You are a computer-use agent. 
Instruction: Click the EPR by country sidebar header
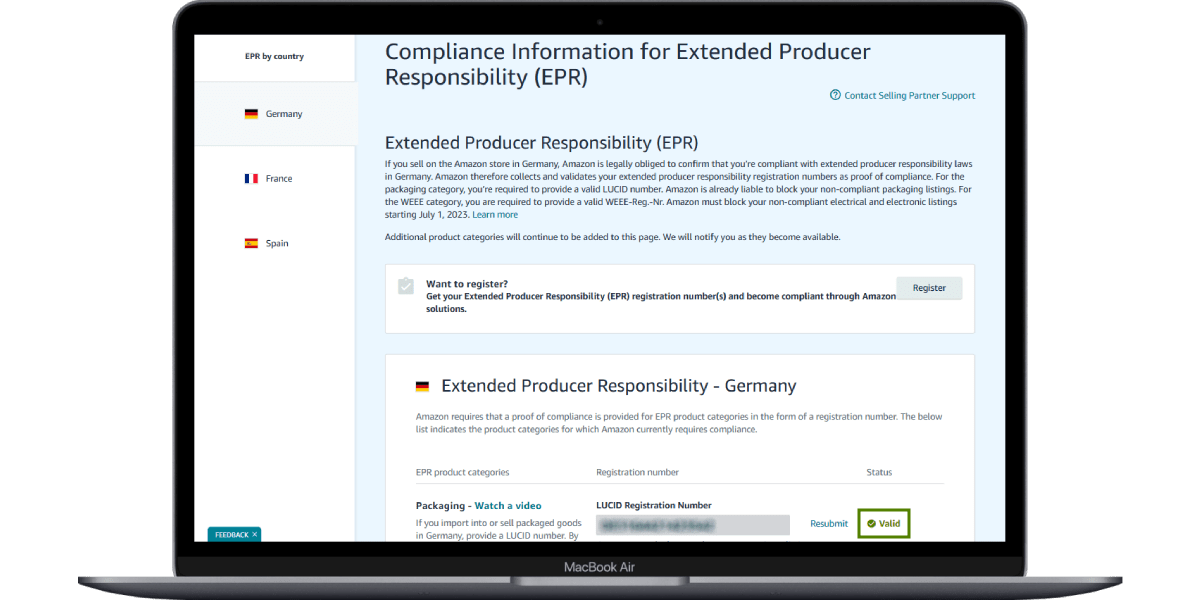tap(274, 57)
